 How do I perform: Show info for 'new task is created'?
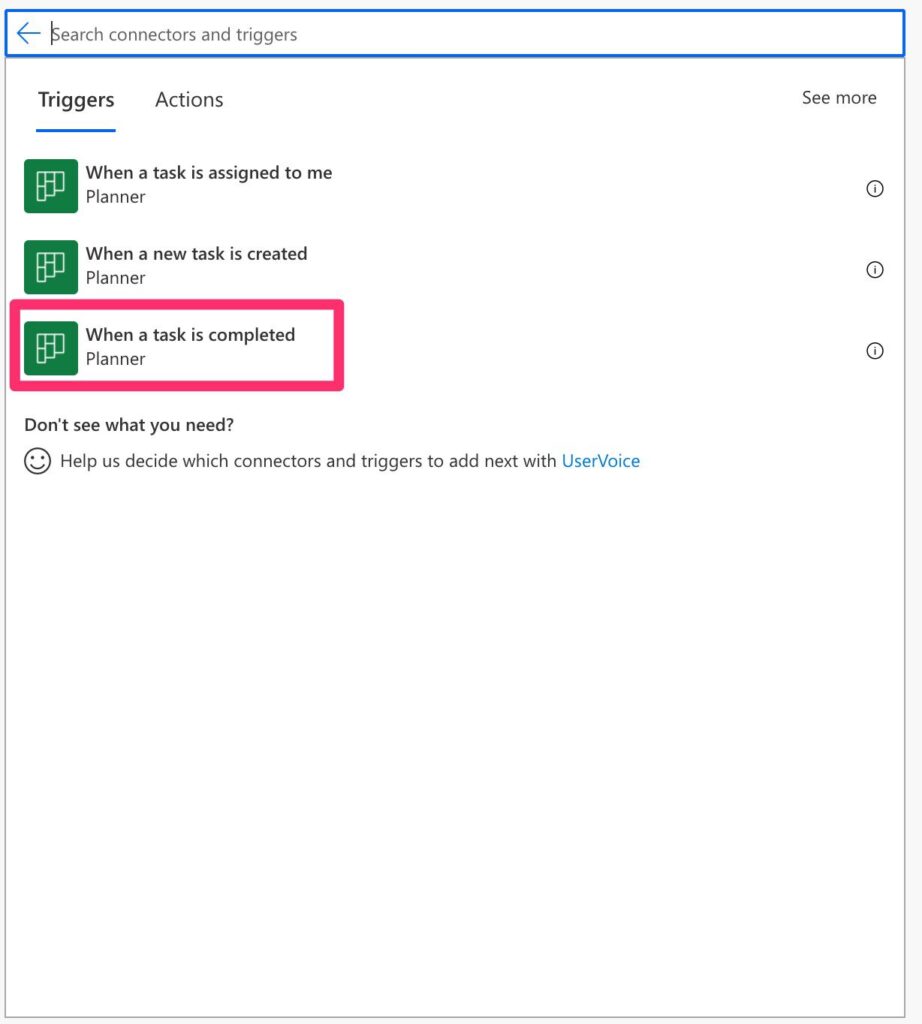[x=874, y=270]
